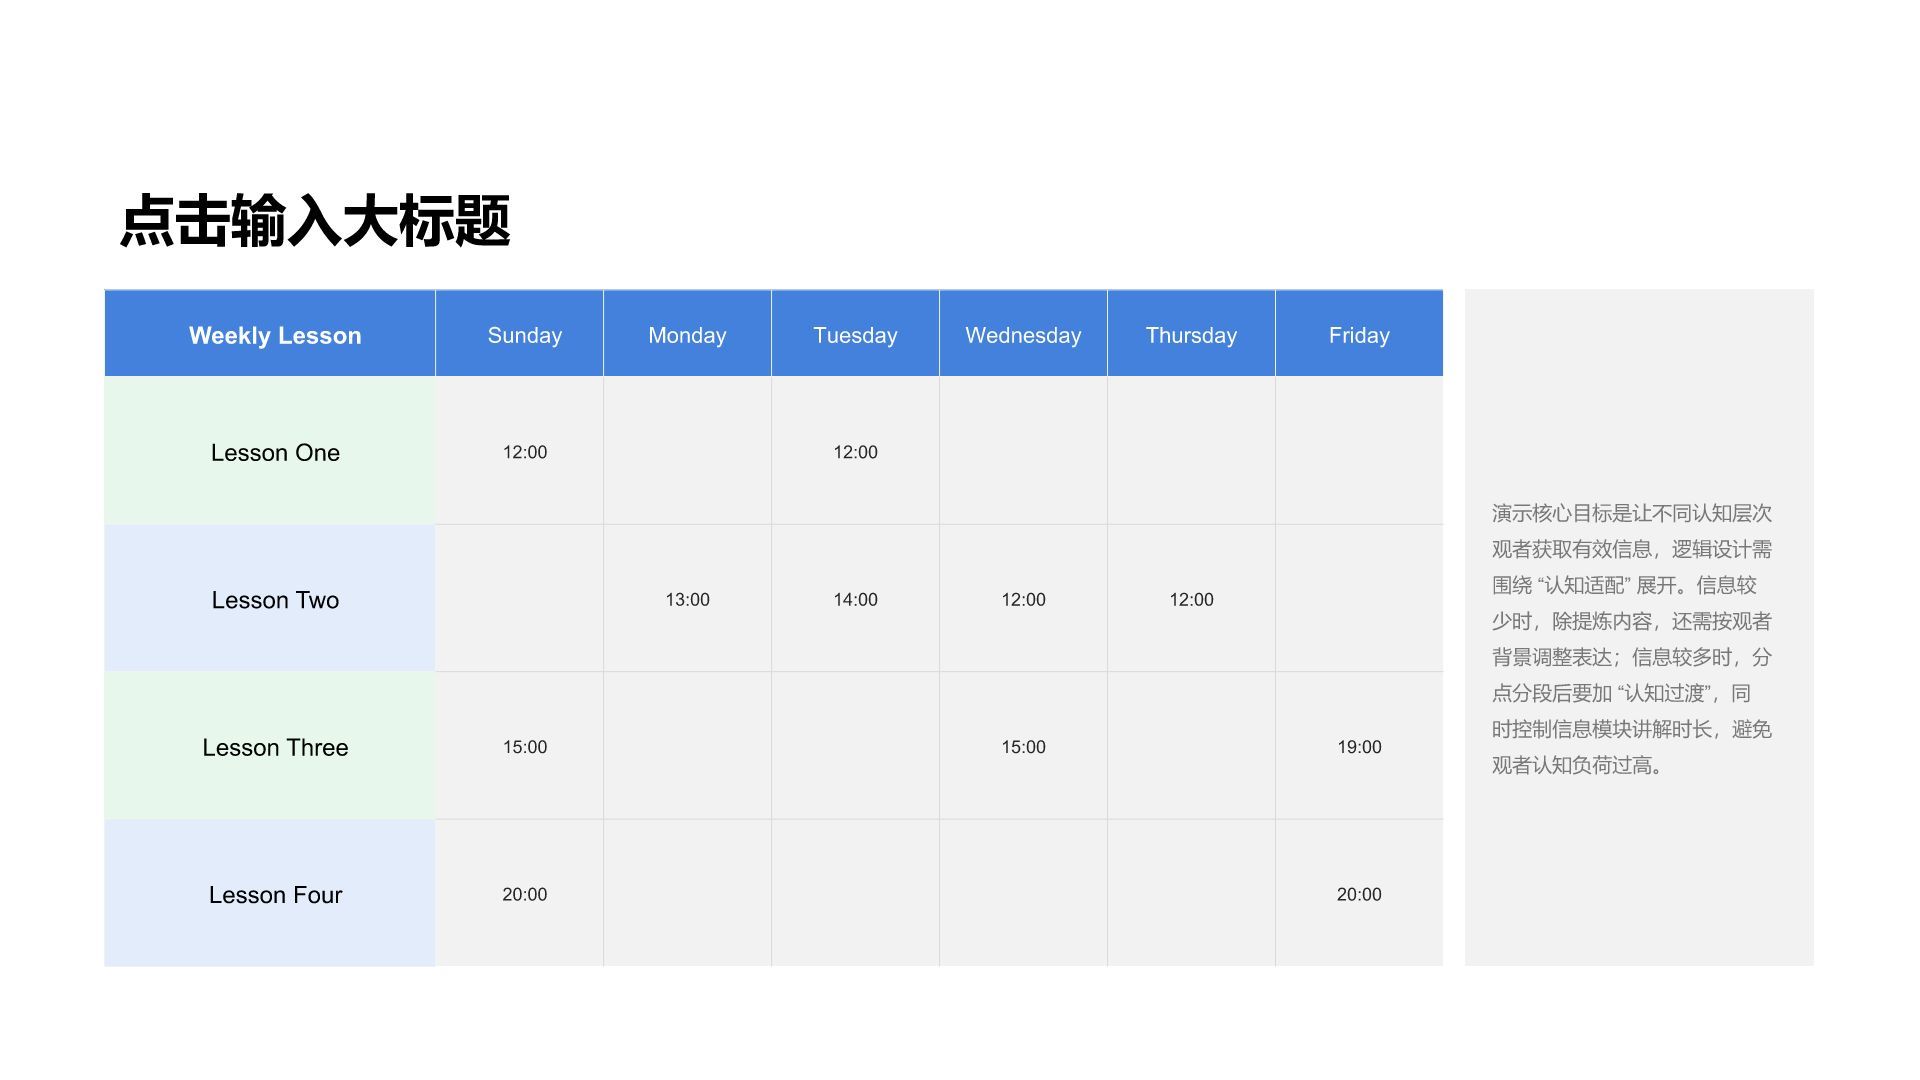Click the 20:00 cell for Lesson Four Sunday

(523, 895)
